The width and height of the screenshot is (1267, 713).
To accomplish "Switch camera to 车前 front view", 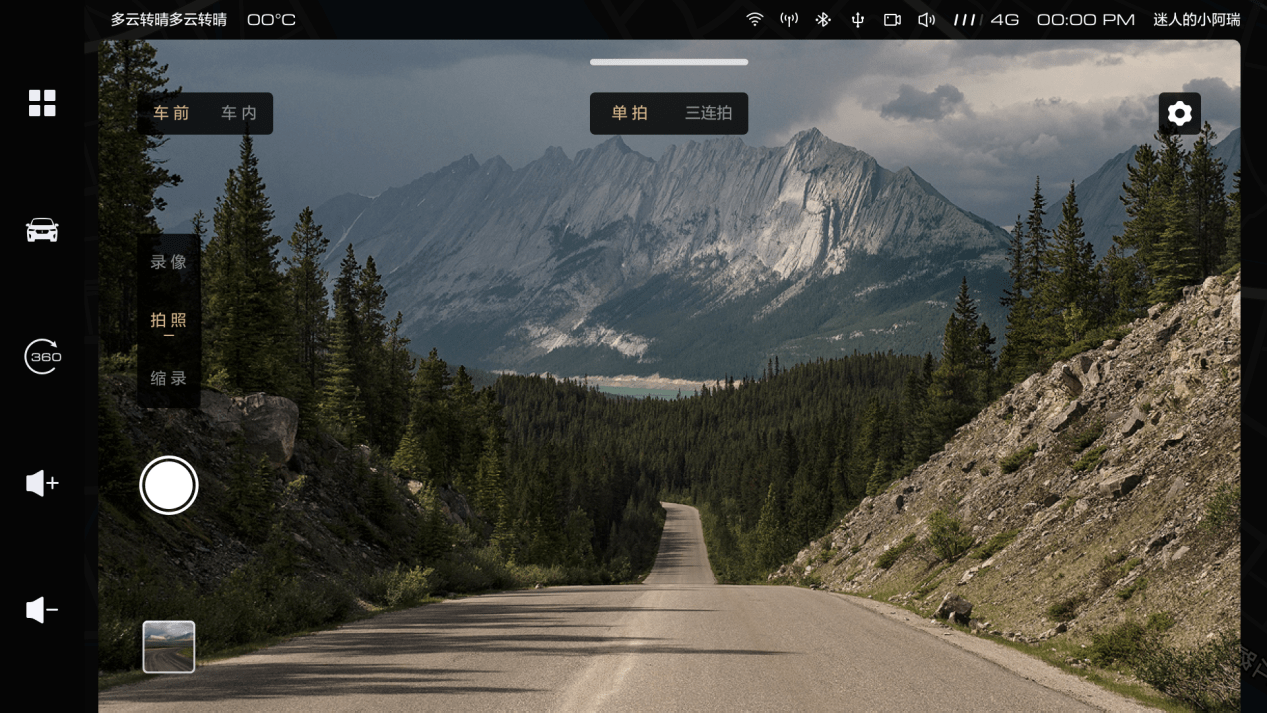I will click(171, 113).
